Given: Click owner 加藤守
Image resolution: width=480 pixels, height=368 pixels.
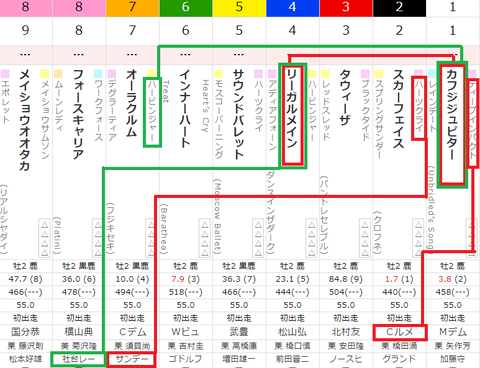Looking at the screenshot, I should coord(453,359).
